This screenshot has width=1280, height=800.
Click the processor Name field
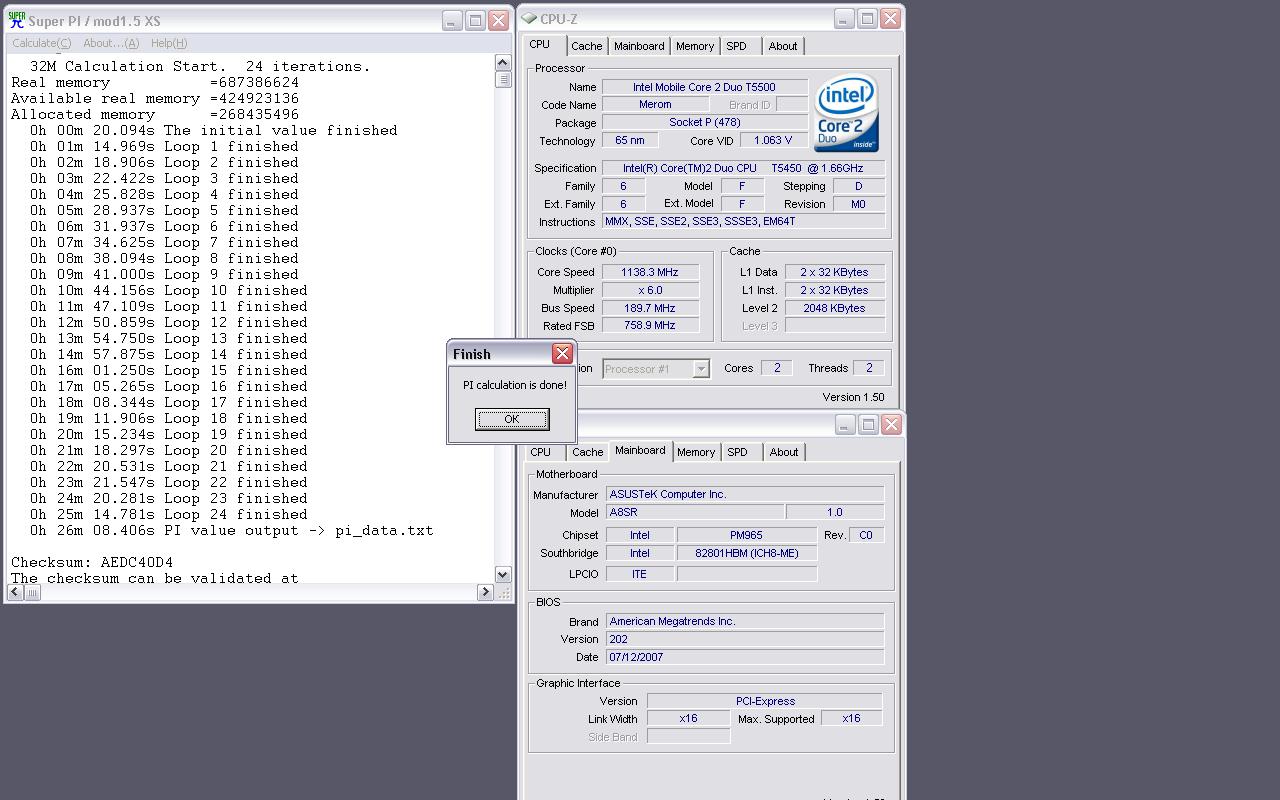click(704, 87)
